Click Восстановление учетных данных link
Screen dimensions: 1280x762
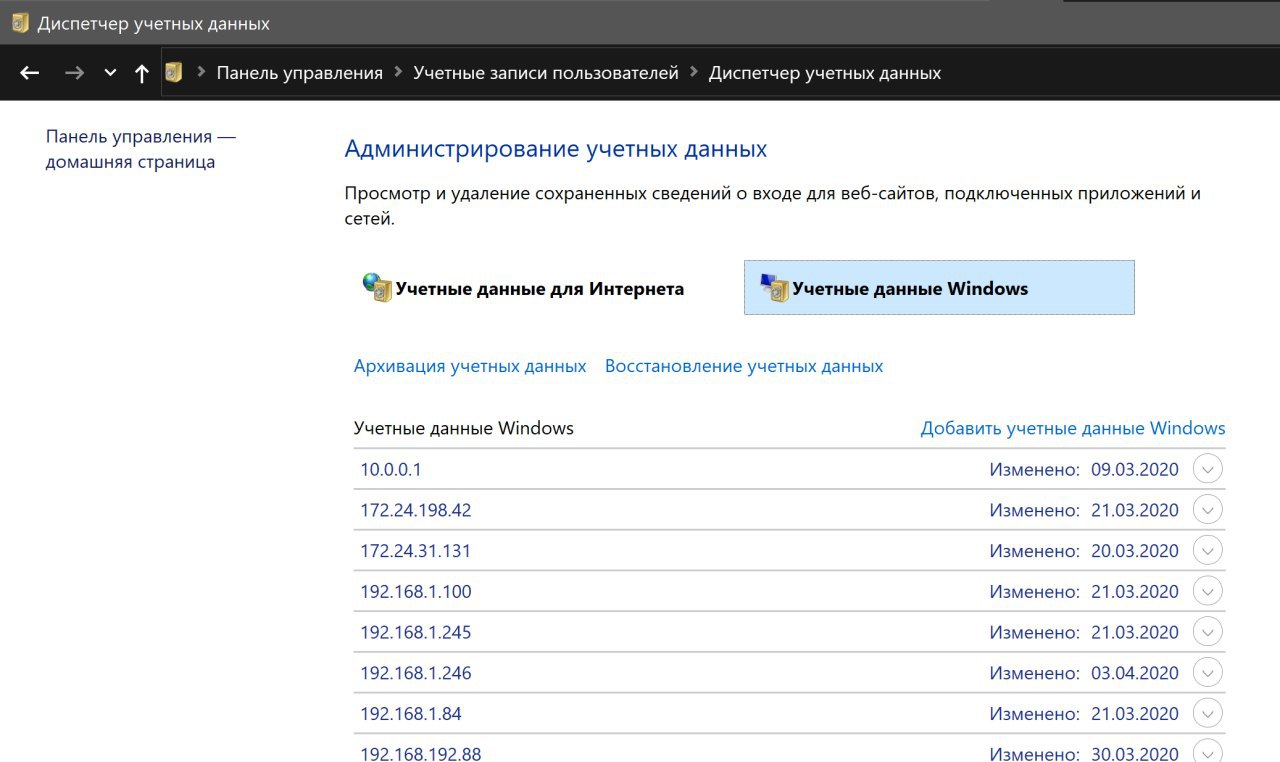[x=744, y=366]
